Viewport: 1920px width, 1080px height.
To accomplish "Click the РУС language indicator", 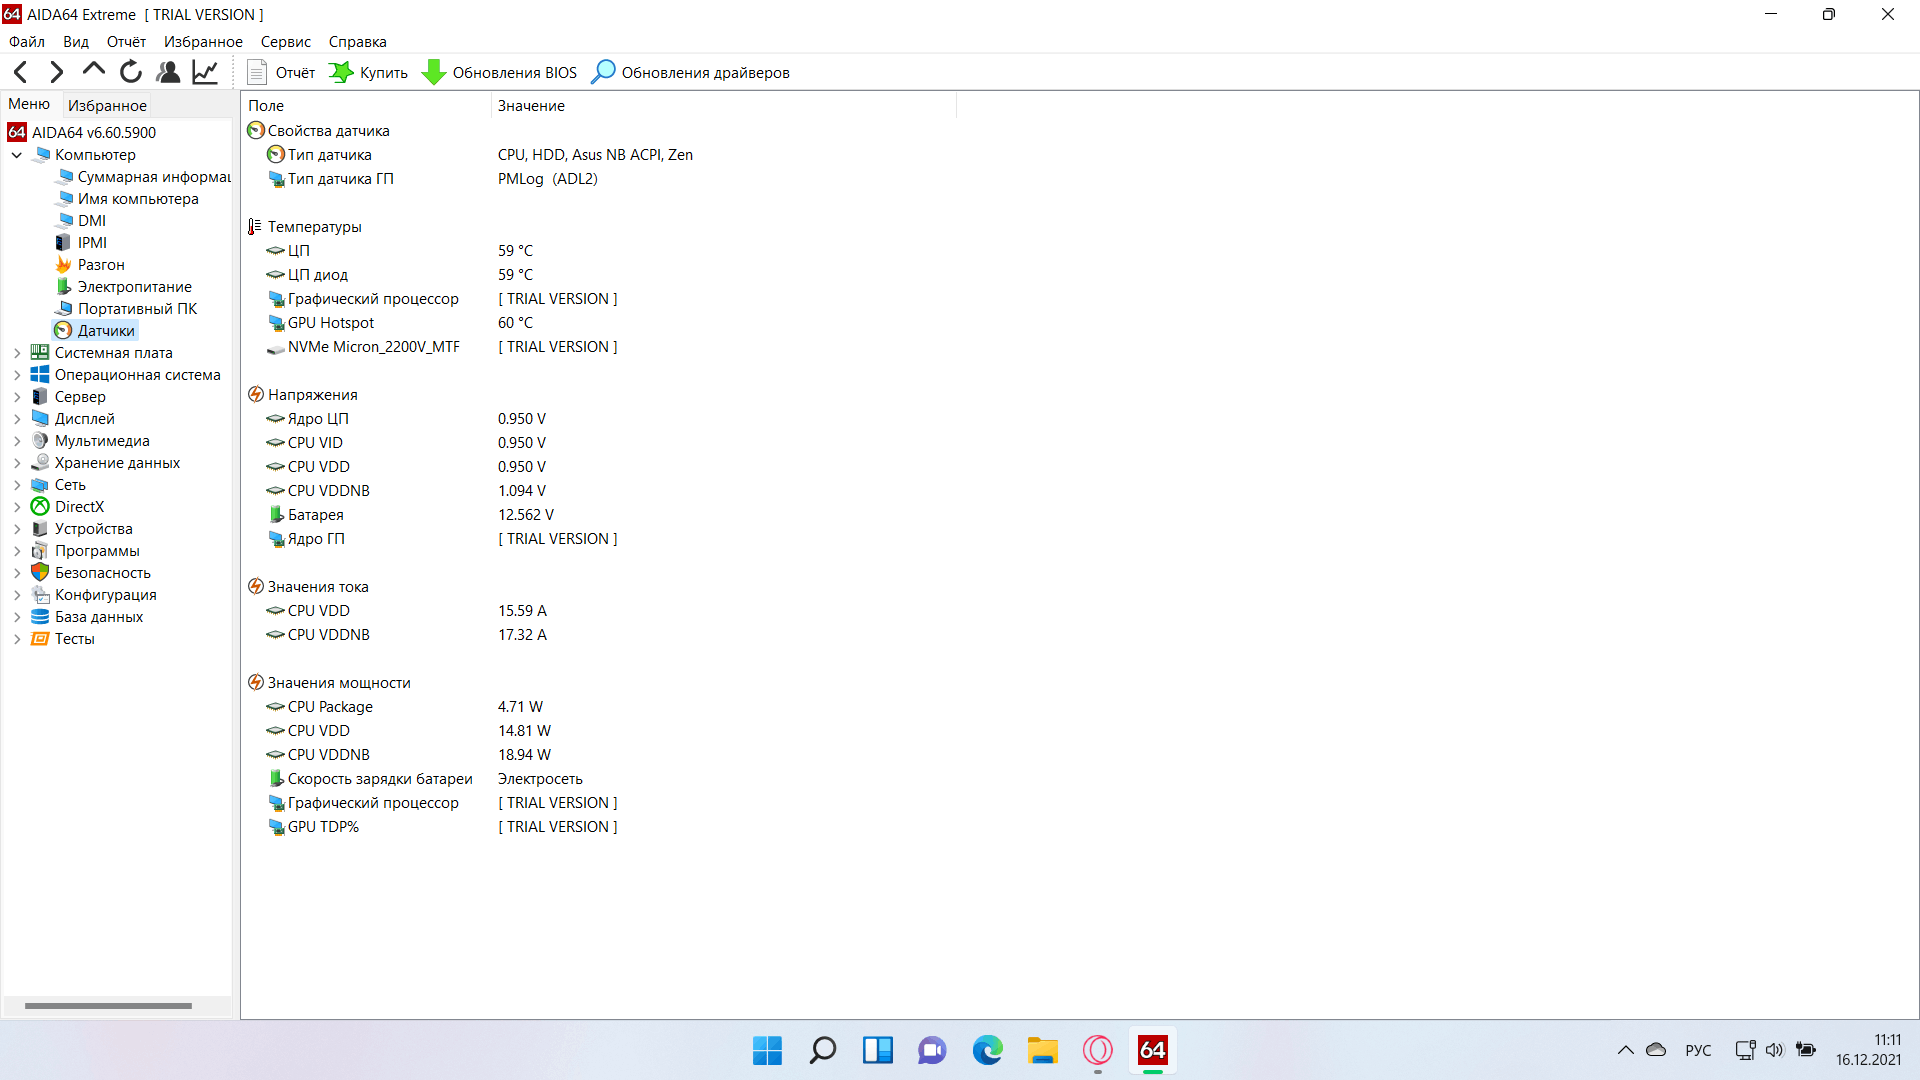I will pos(1698,1050).
